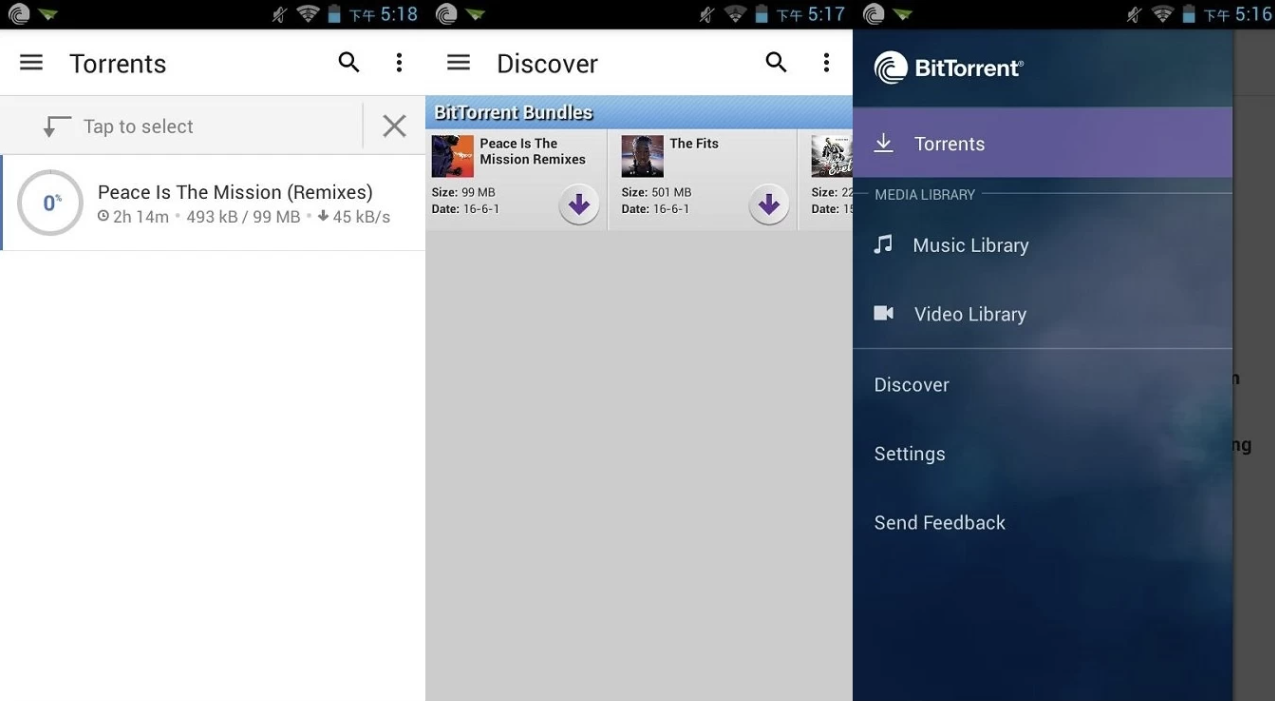Open the 'Peace Is The Mission (Remixes)' torrent
The image size is (1275, 701).
click(x=213, y=203)
